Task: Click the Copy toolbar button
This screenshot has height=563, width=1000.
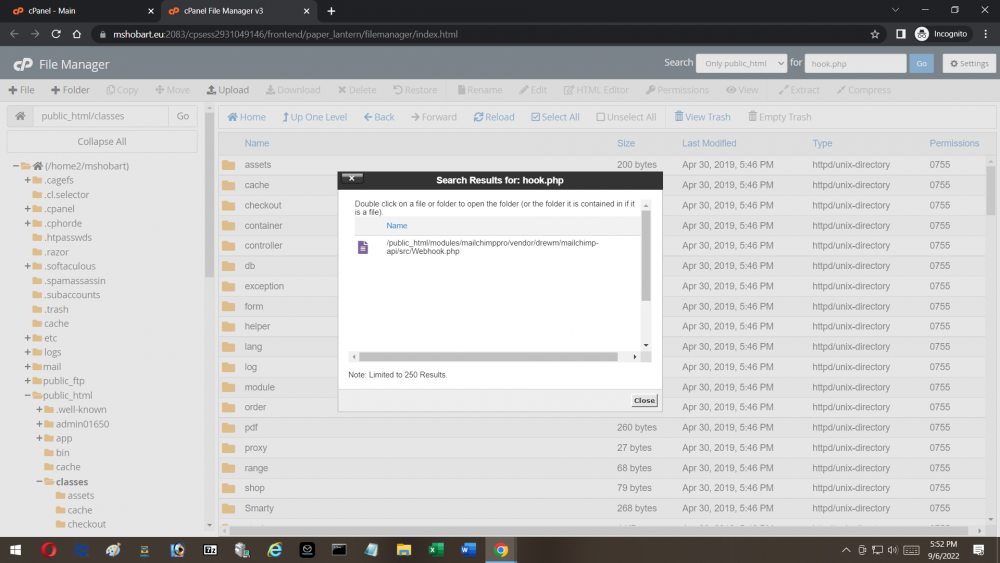Action: click(122, 90)
